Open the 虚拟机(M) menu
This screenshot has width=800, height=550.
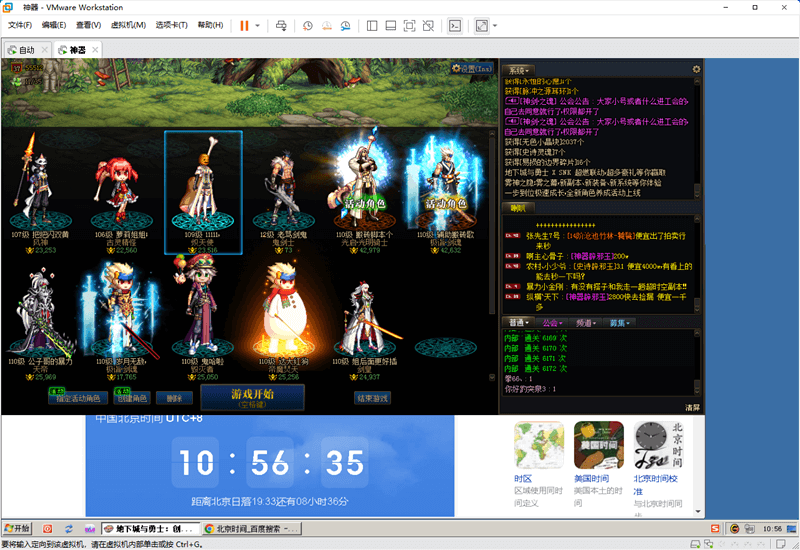[x=128, y=25]
